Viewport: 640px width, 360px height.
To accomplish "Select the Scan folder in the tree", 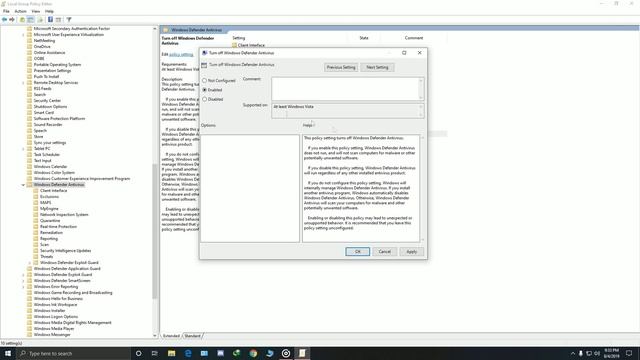I will coord(44,245).
